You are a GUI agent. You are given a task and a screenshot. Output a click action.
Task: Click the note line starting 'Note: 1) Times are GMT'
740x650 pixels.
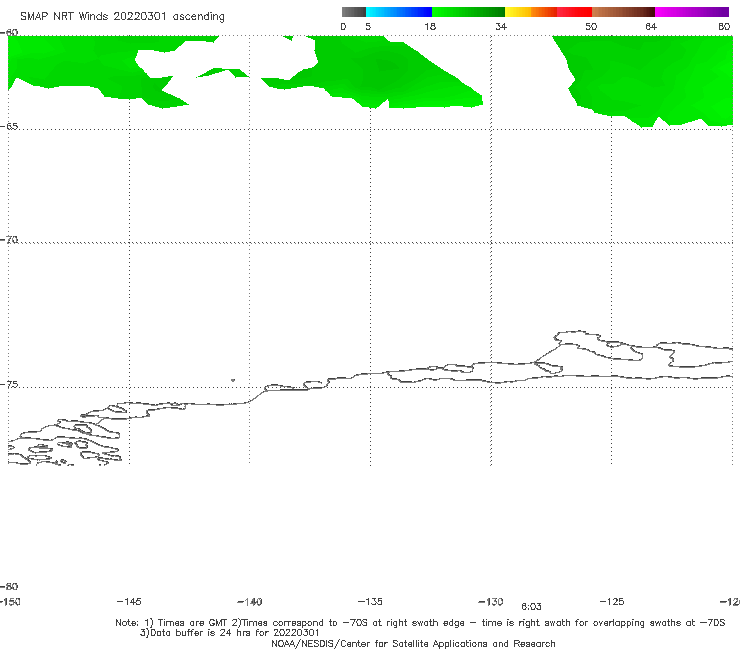coord(420,623)
